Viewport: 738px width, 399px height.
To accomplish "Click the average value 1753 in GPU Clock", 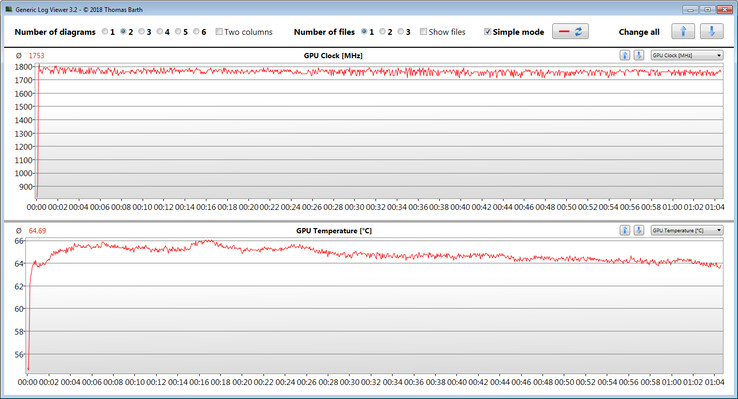I will [x=36, y=56].
